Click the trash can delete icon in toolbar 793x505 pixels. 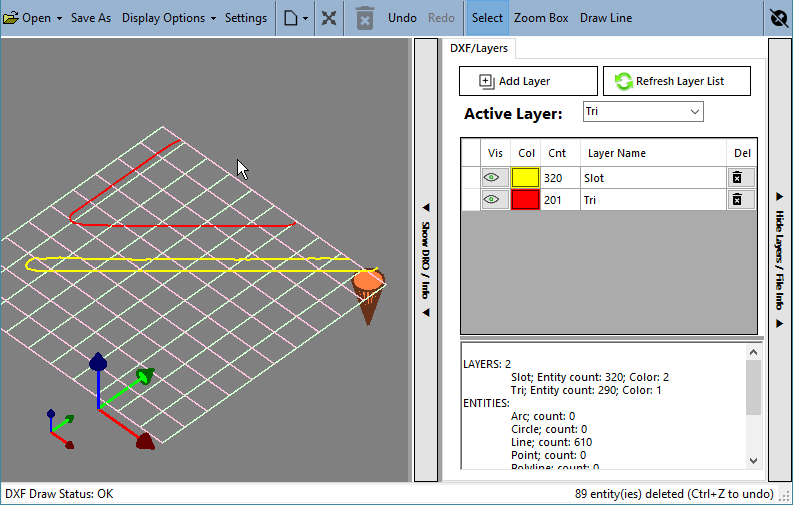coord(364,18)
